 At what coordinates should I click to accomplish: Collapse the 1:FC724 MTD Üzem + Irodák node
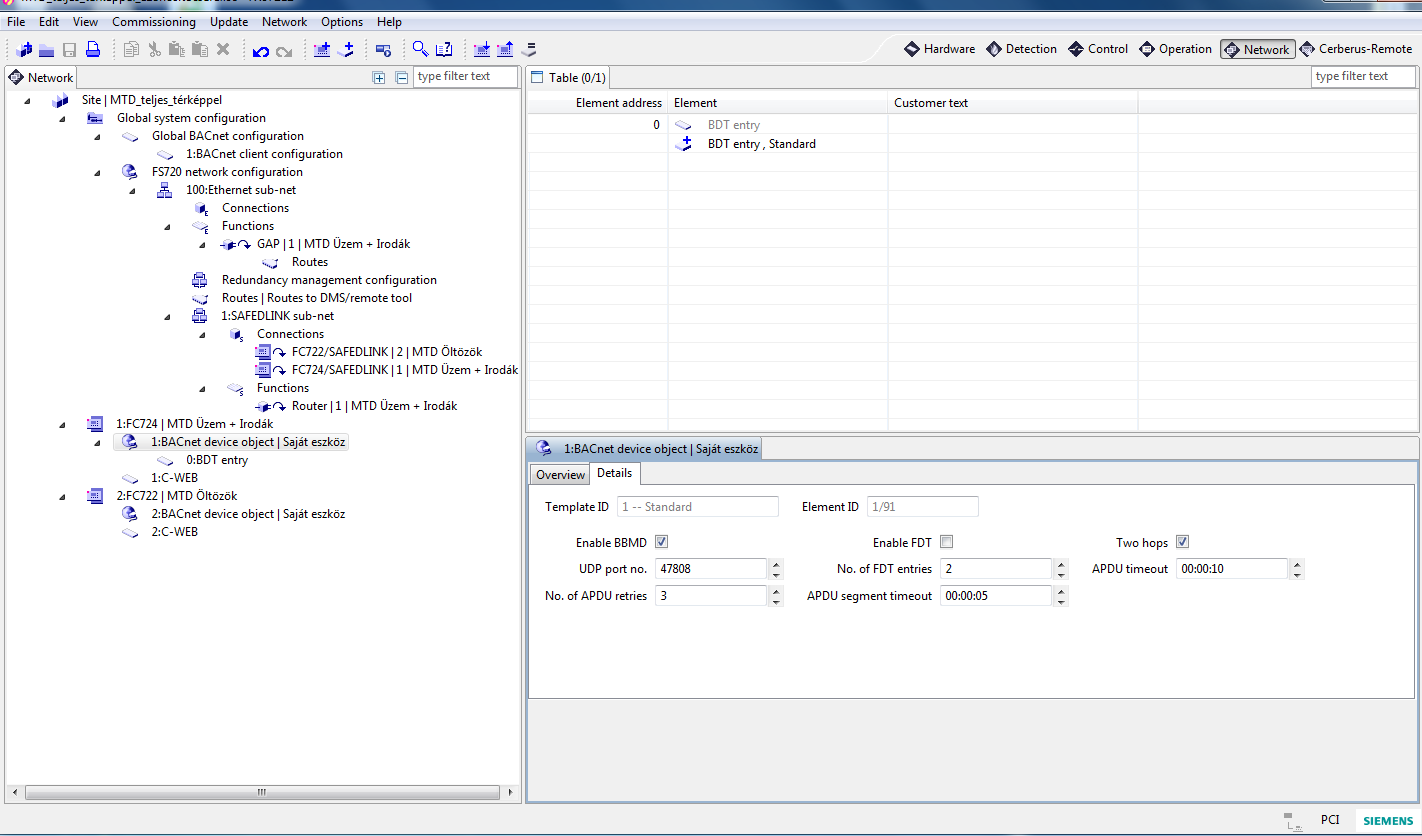click(x=62, y=424)
